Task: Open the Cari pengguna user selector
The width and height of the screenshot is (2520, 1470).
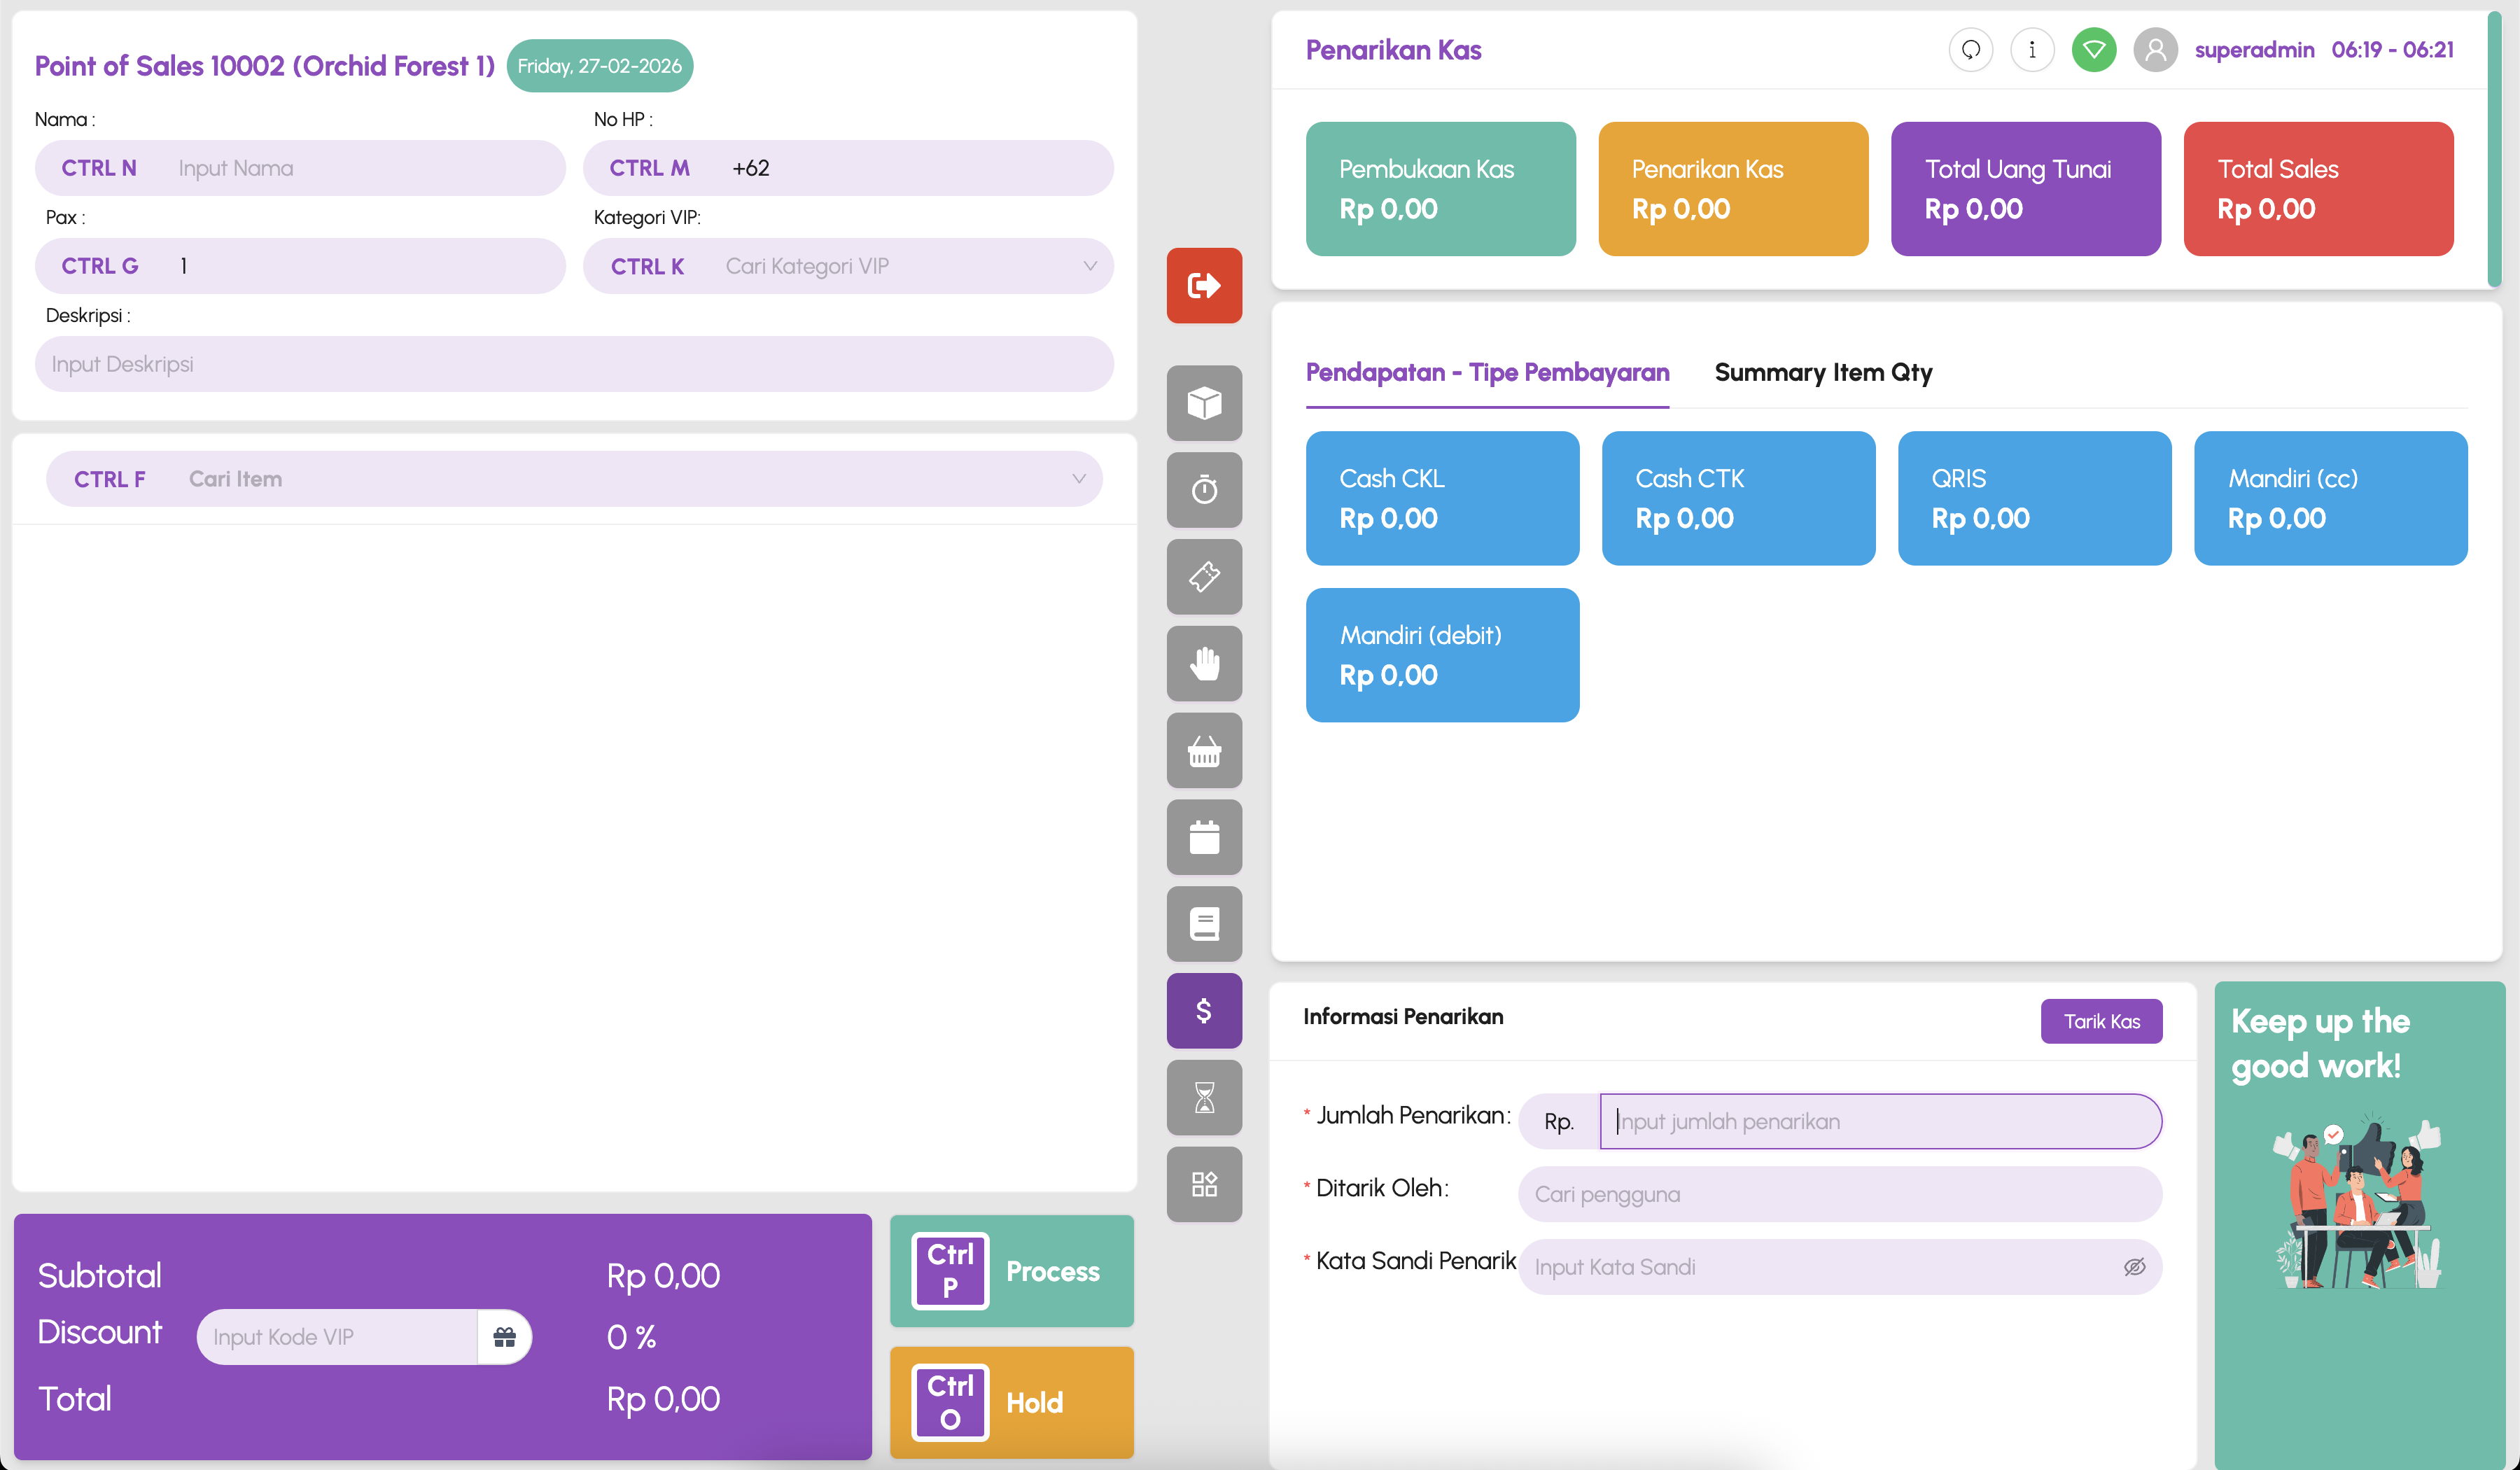Action: click(x=1839, y=1194)
